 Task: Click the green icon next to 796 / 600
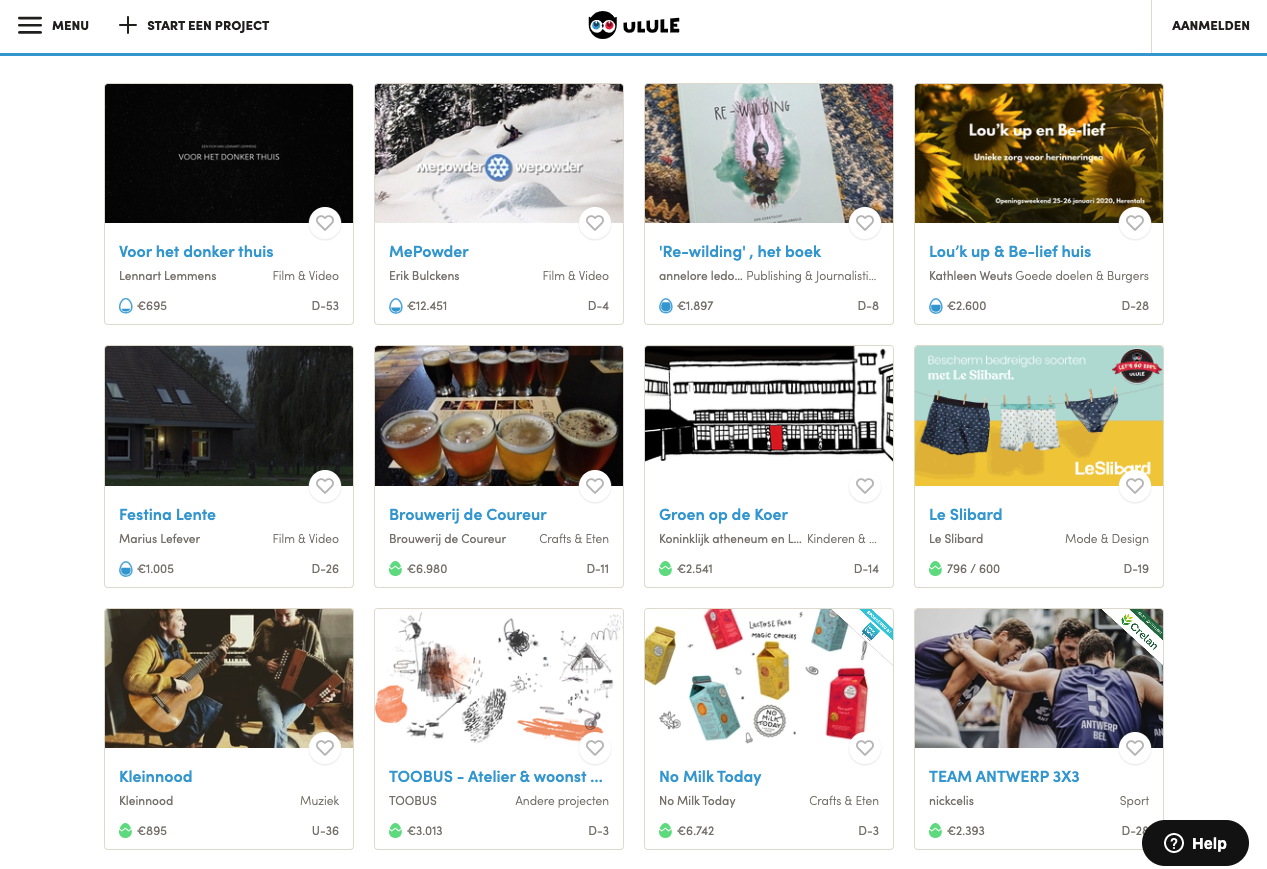[x=936, y=569]
